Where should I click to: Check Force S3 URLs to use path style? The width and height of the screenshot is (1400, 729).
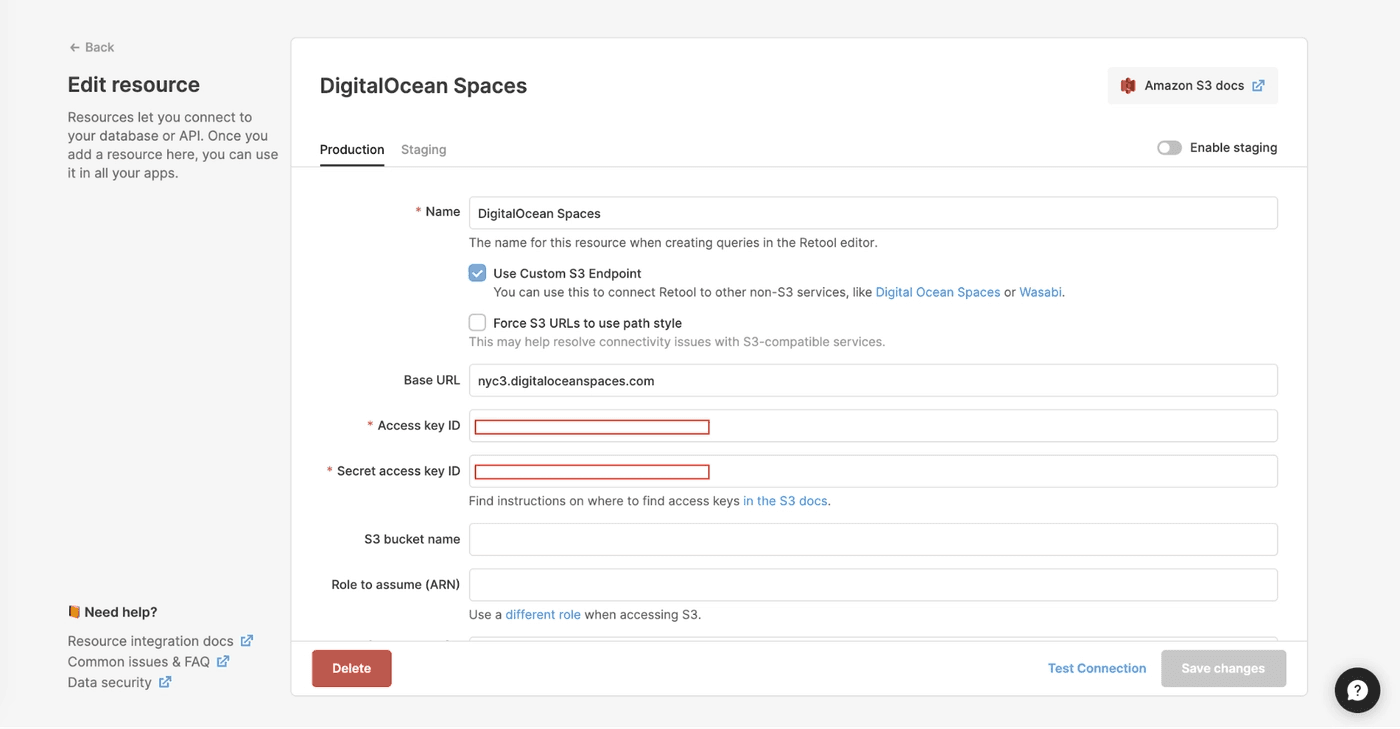[478, 323]
